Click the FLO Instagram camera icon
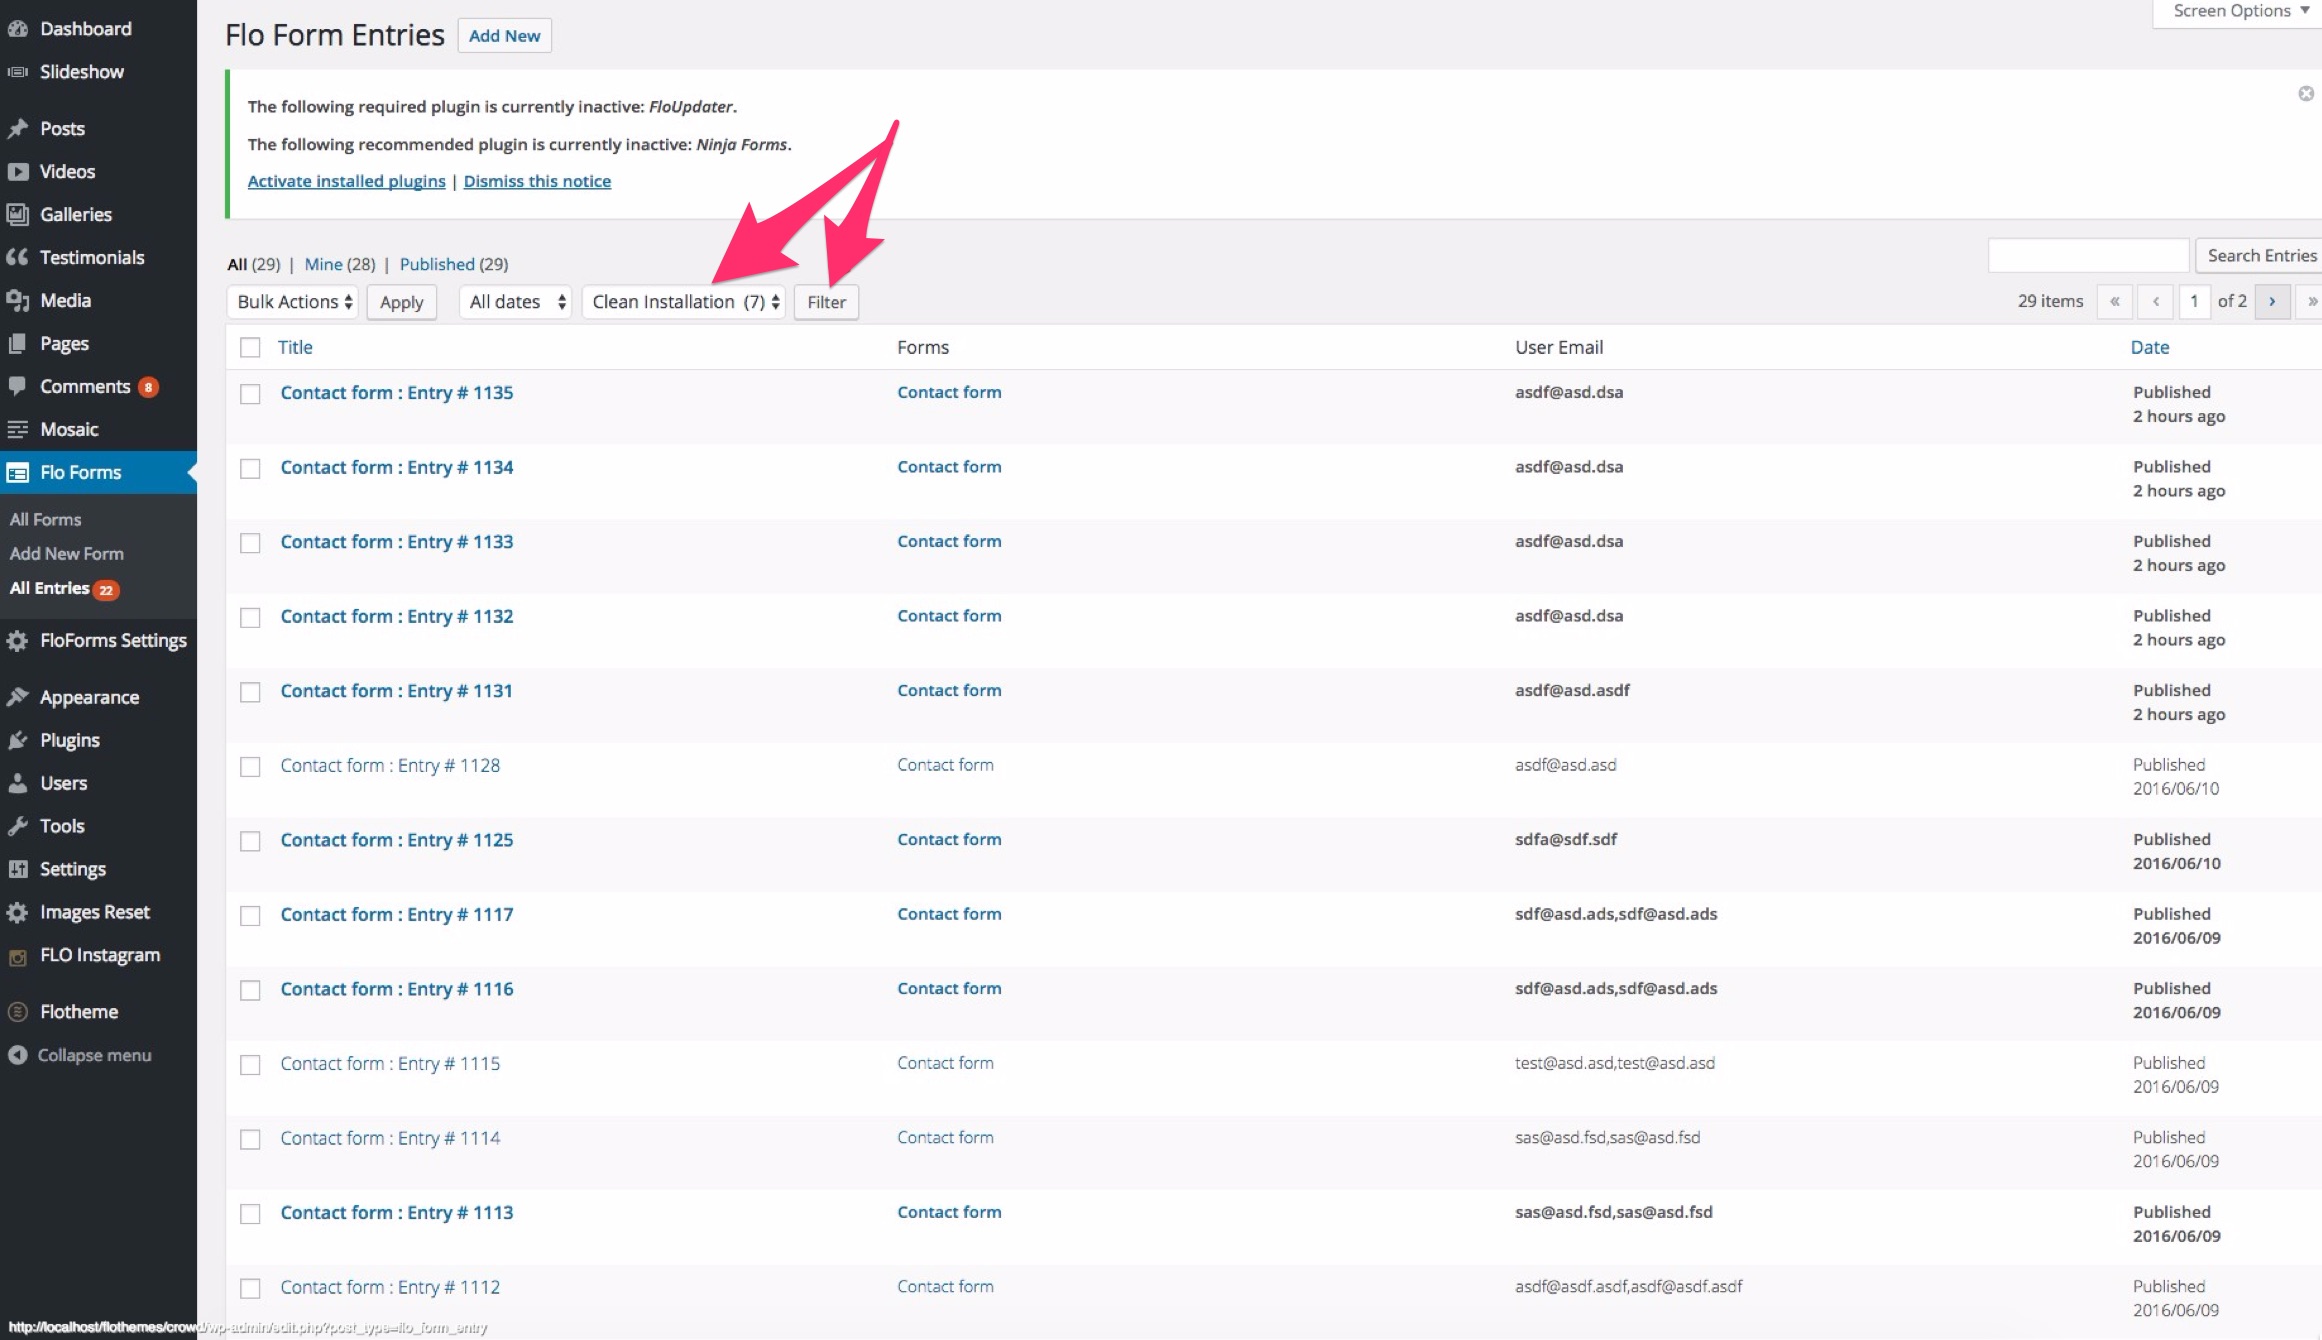2322x1340 pixels. [18, 956]
